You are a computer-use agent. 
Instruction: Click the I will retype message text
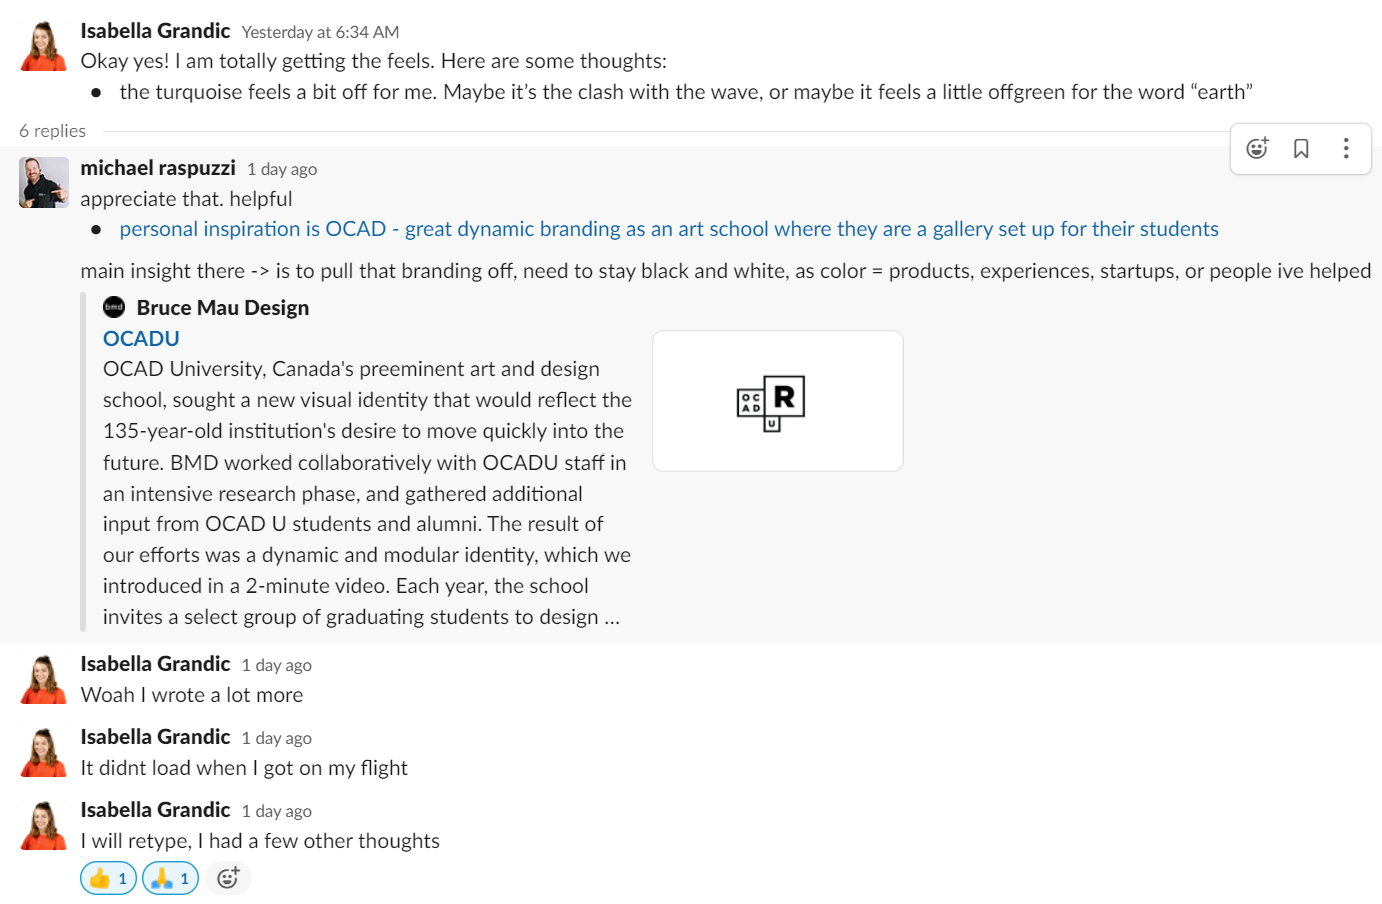pyautogui.click(x=260, y=841)
